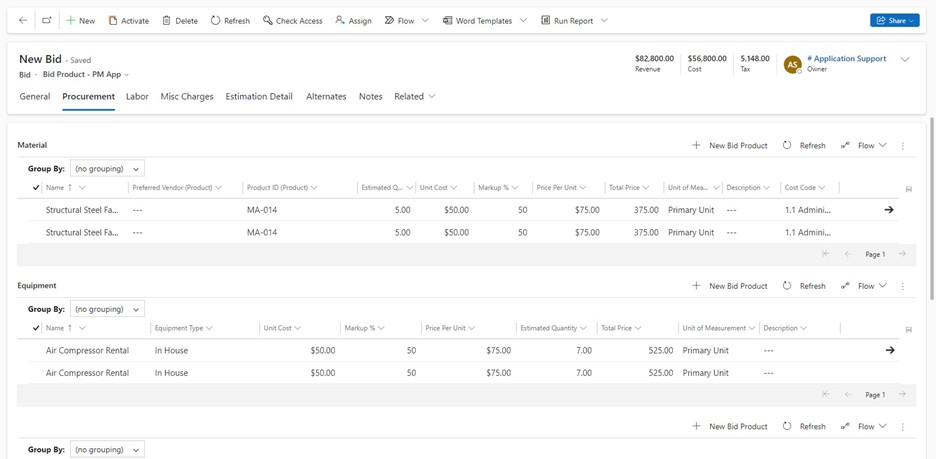
Task: Open record in new window icon
Action: pos(47,20)
